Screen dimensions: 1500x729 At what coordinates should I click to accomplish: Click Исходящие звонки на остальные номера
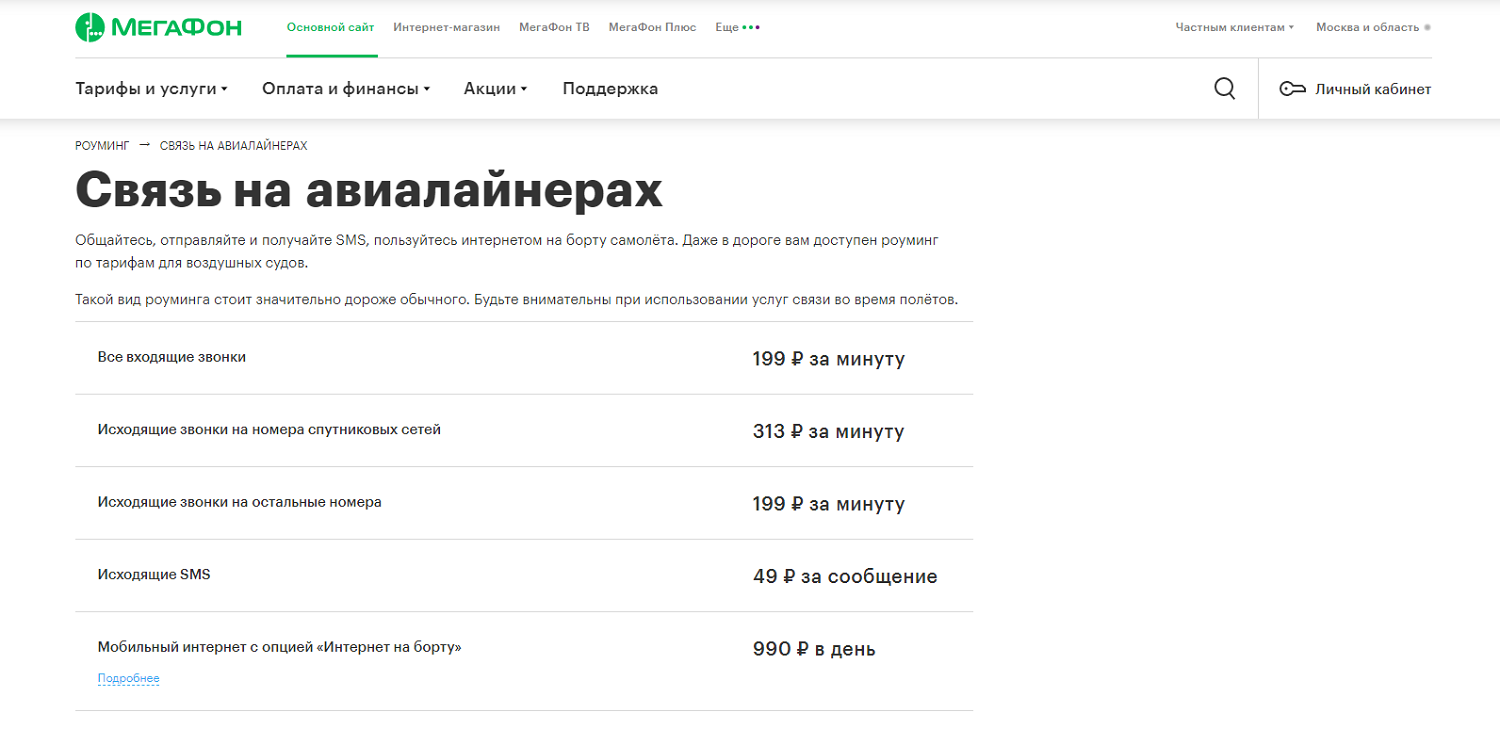[x=240, y=502]
